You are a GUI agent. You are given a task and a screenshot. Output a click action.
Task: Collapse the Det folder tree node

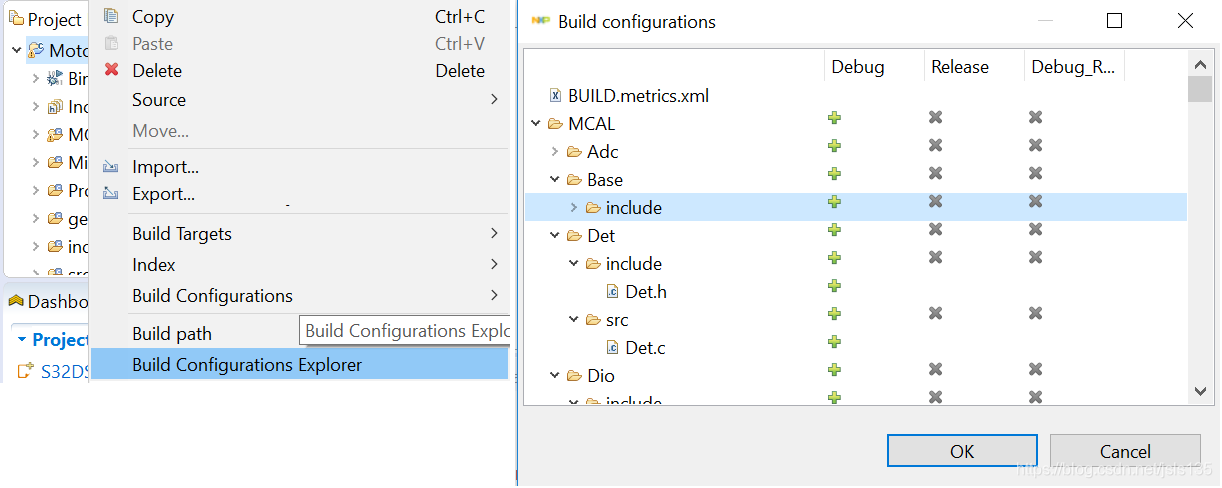[555, 236]
